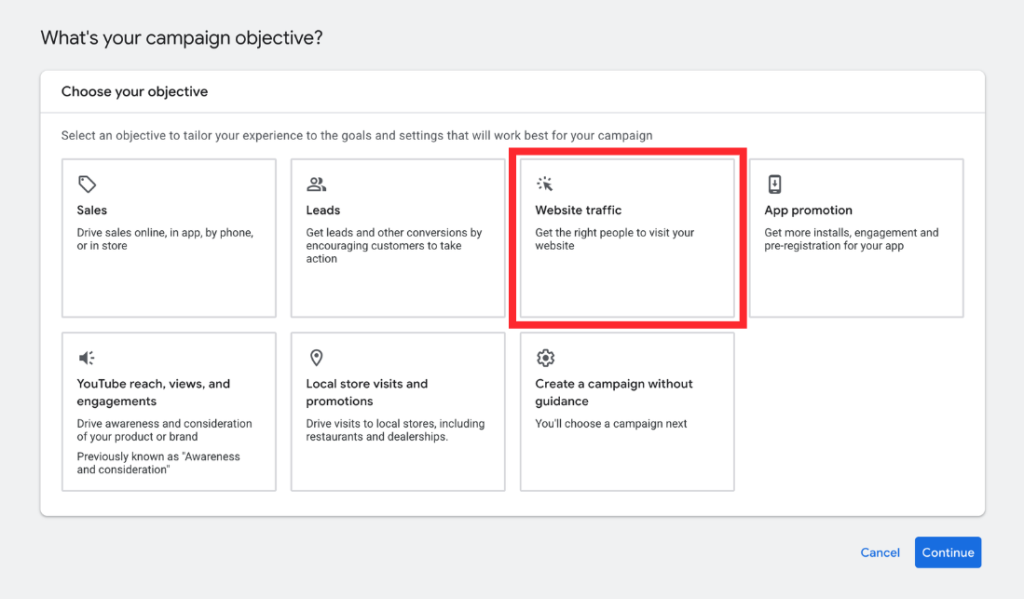Continue to the next campaign step
This screenshot has height=599, width=1024.
(x=948, y=553)
